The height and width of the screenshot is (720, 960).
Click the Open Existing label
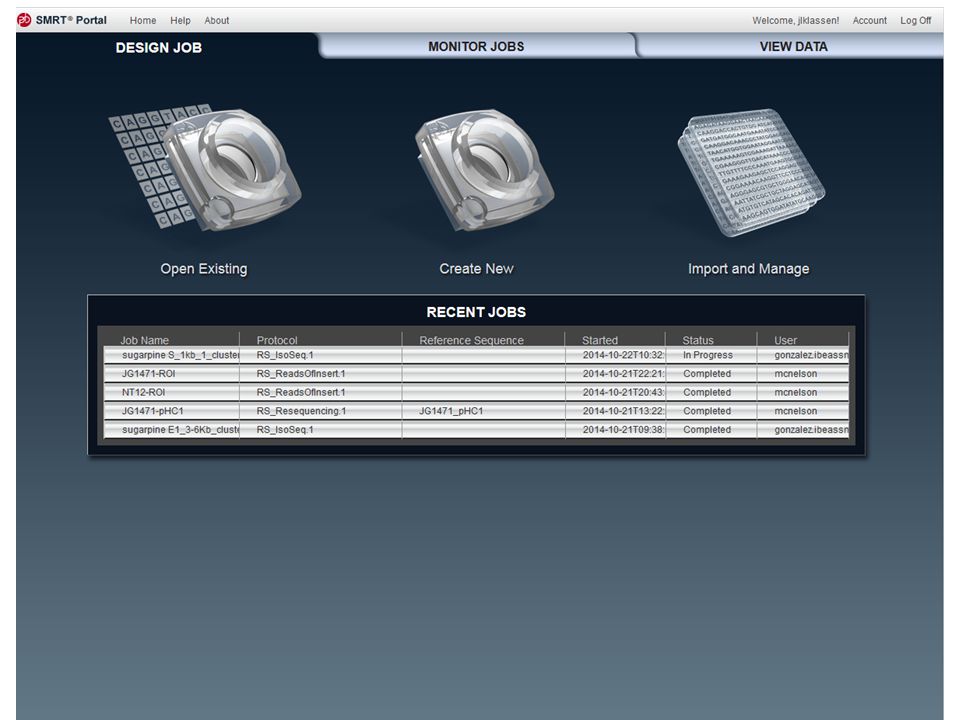pos(204,269)
